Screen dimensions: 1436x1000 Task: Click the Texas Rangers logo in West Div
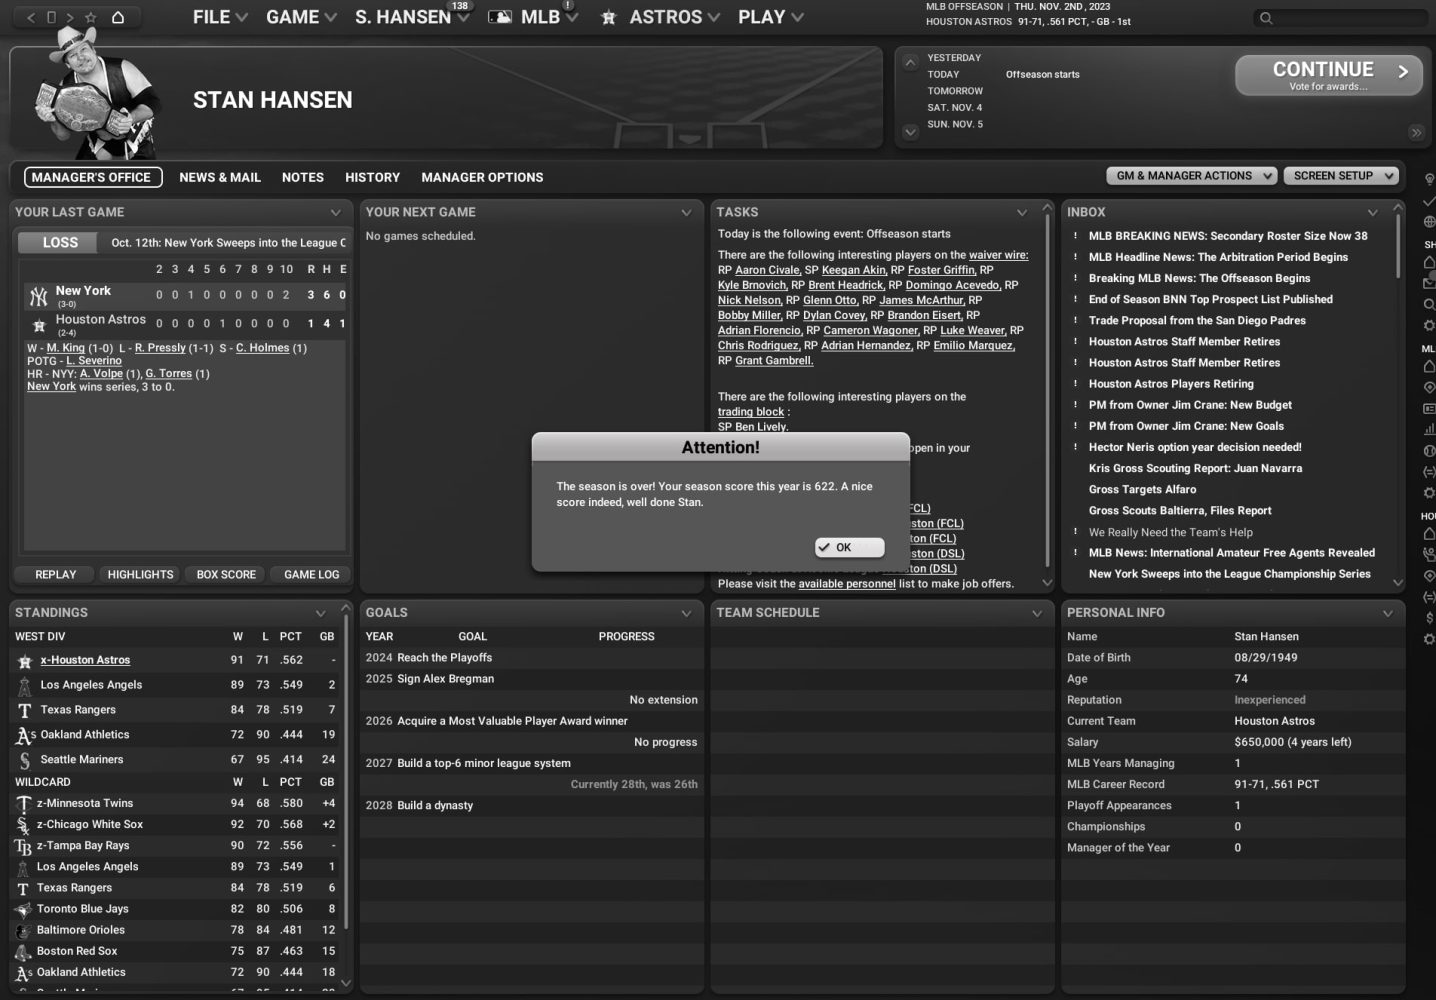point(24,711)
